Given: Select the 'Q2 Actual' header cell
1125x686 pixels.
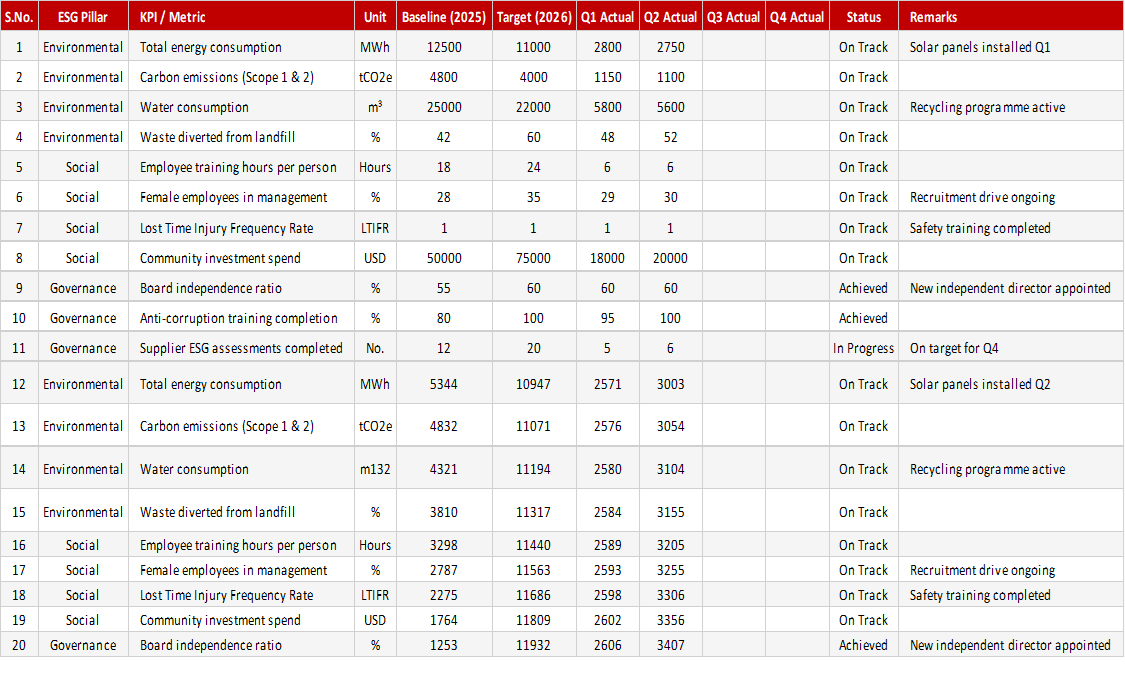Looking at the screenshot, I should [x=670, y=17].
